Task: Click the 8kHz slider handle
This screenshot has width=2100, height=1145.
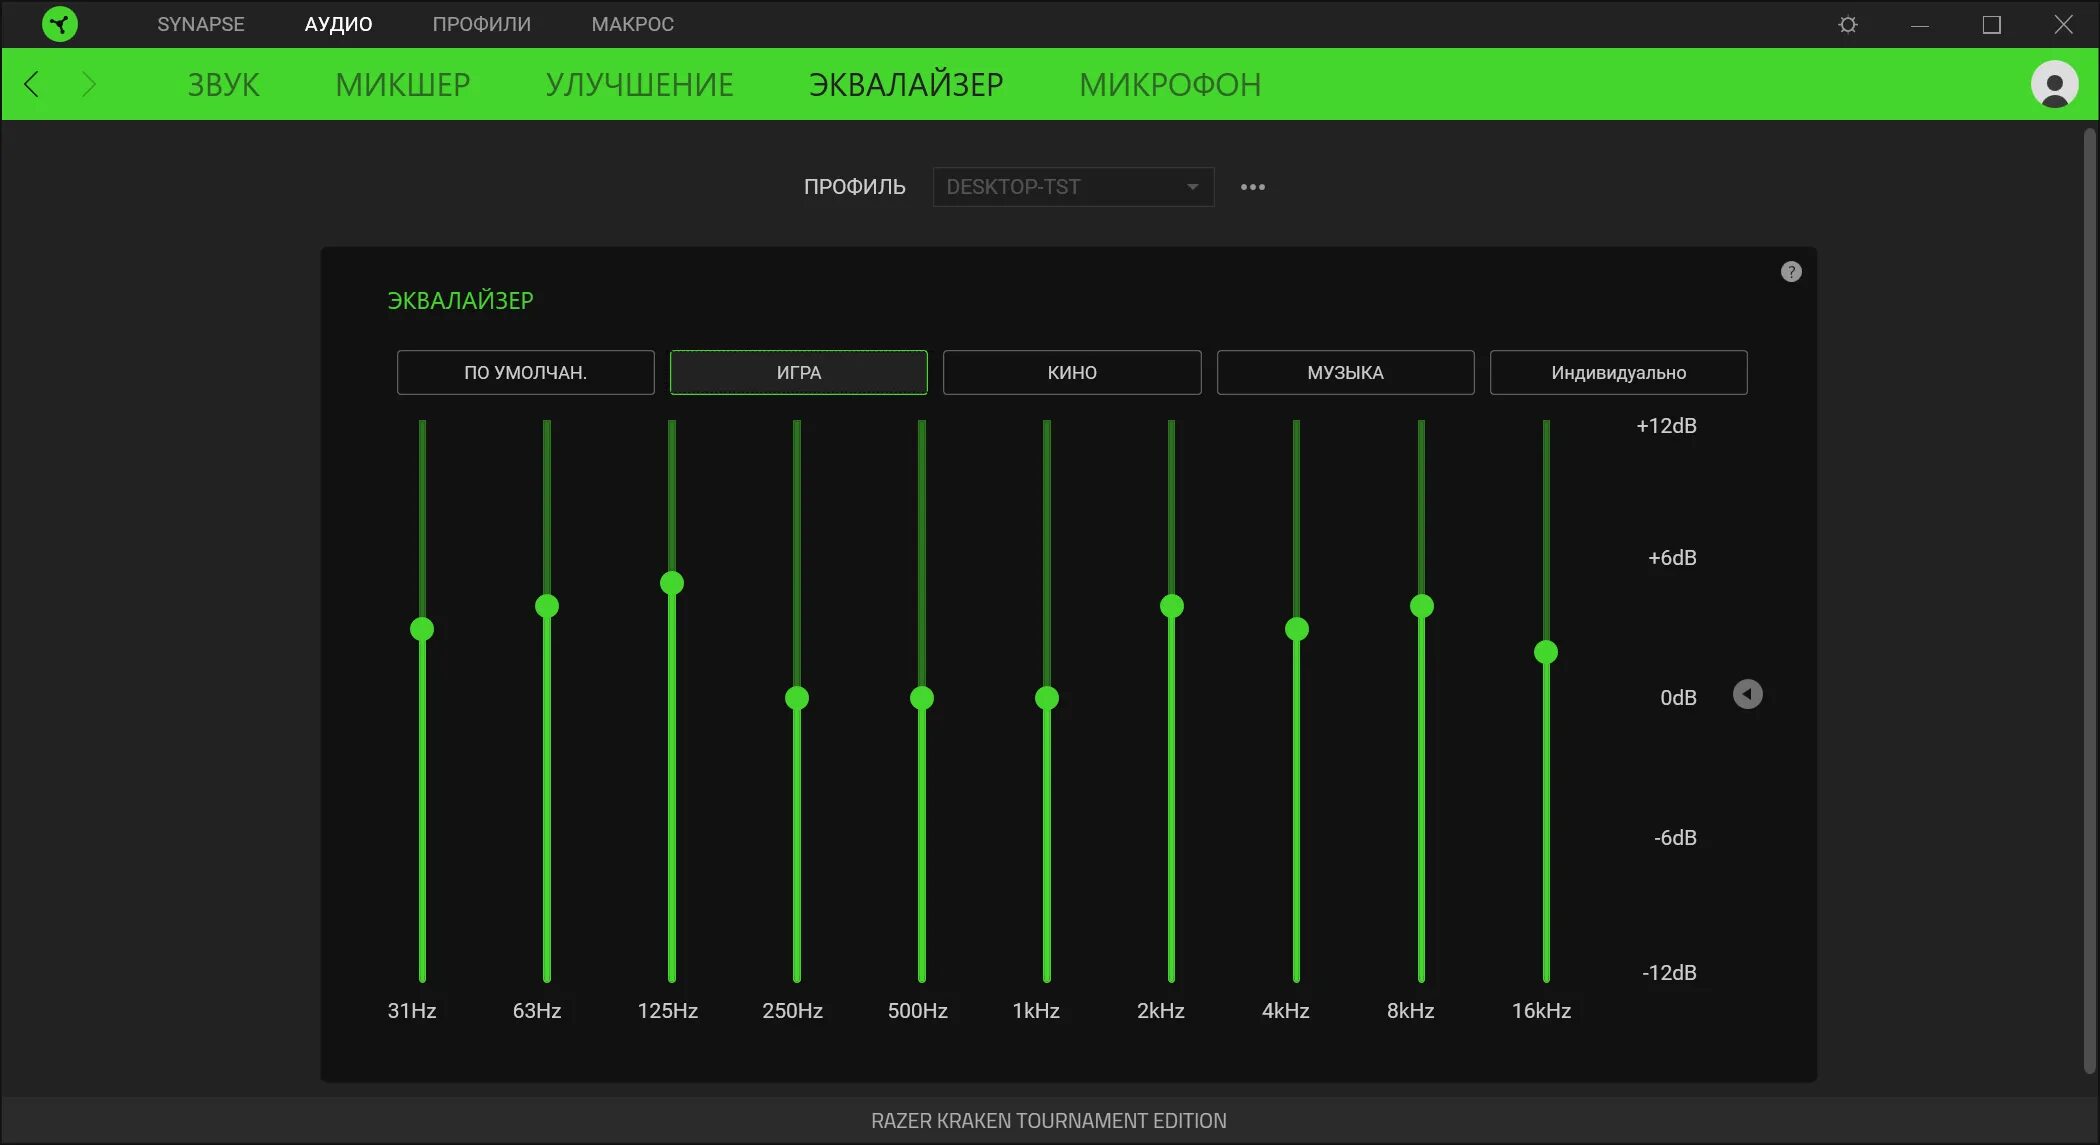Action: (1422, 606)
